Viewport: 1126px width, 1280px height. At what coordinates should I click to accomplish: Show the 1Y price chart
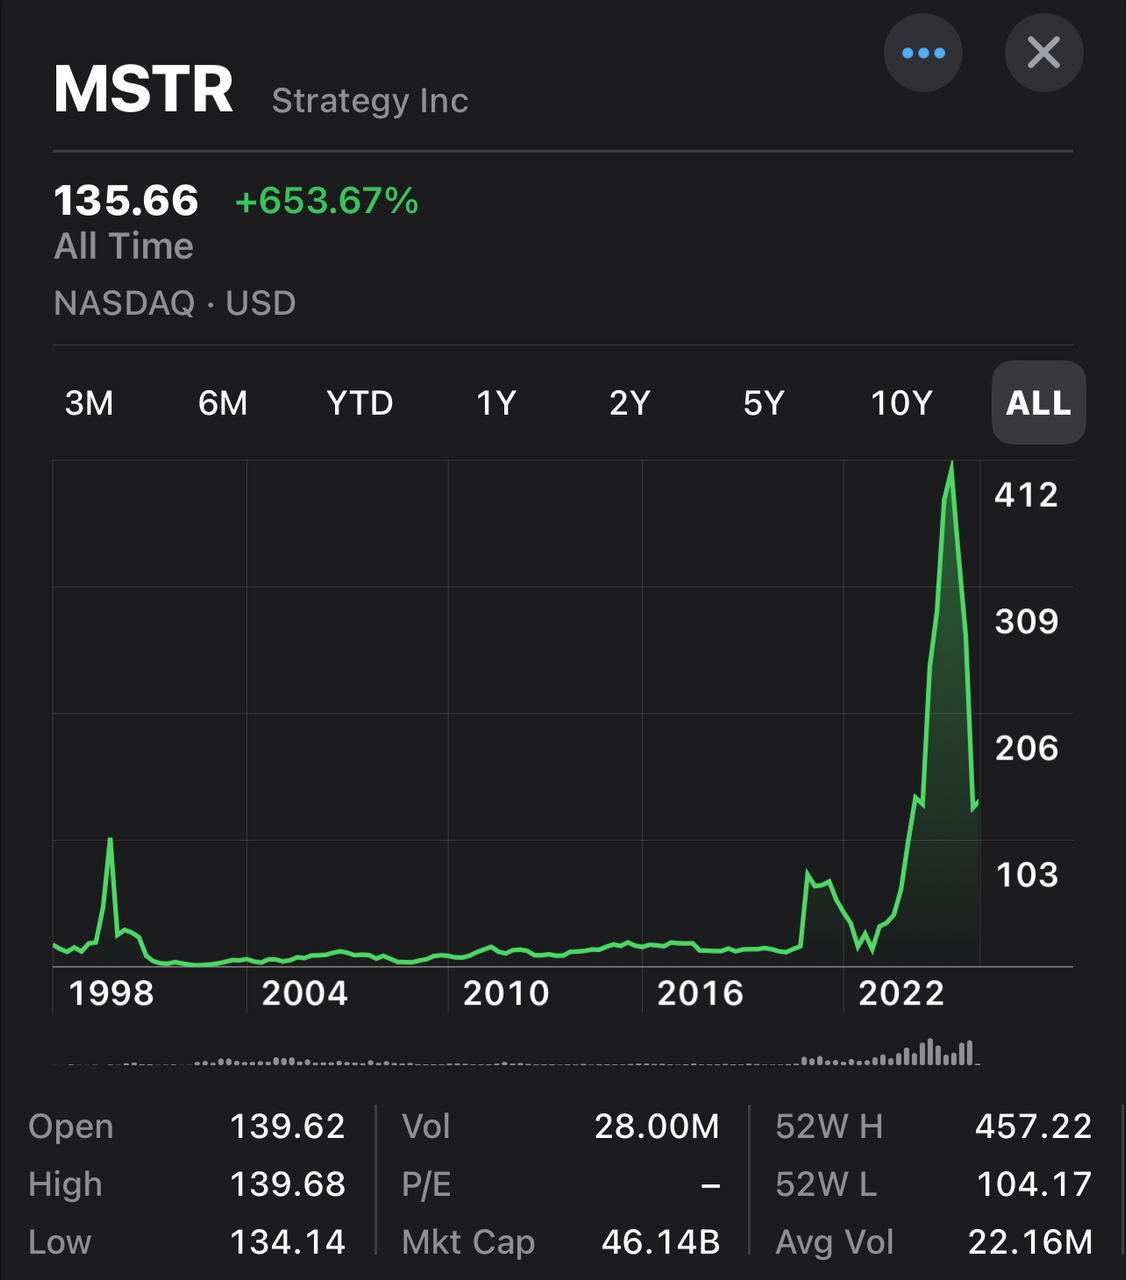[496, 403]
